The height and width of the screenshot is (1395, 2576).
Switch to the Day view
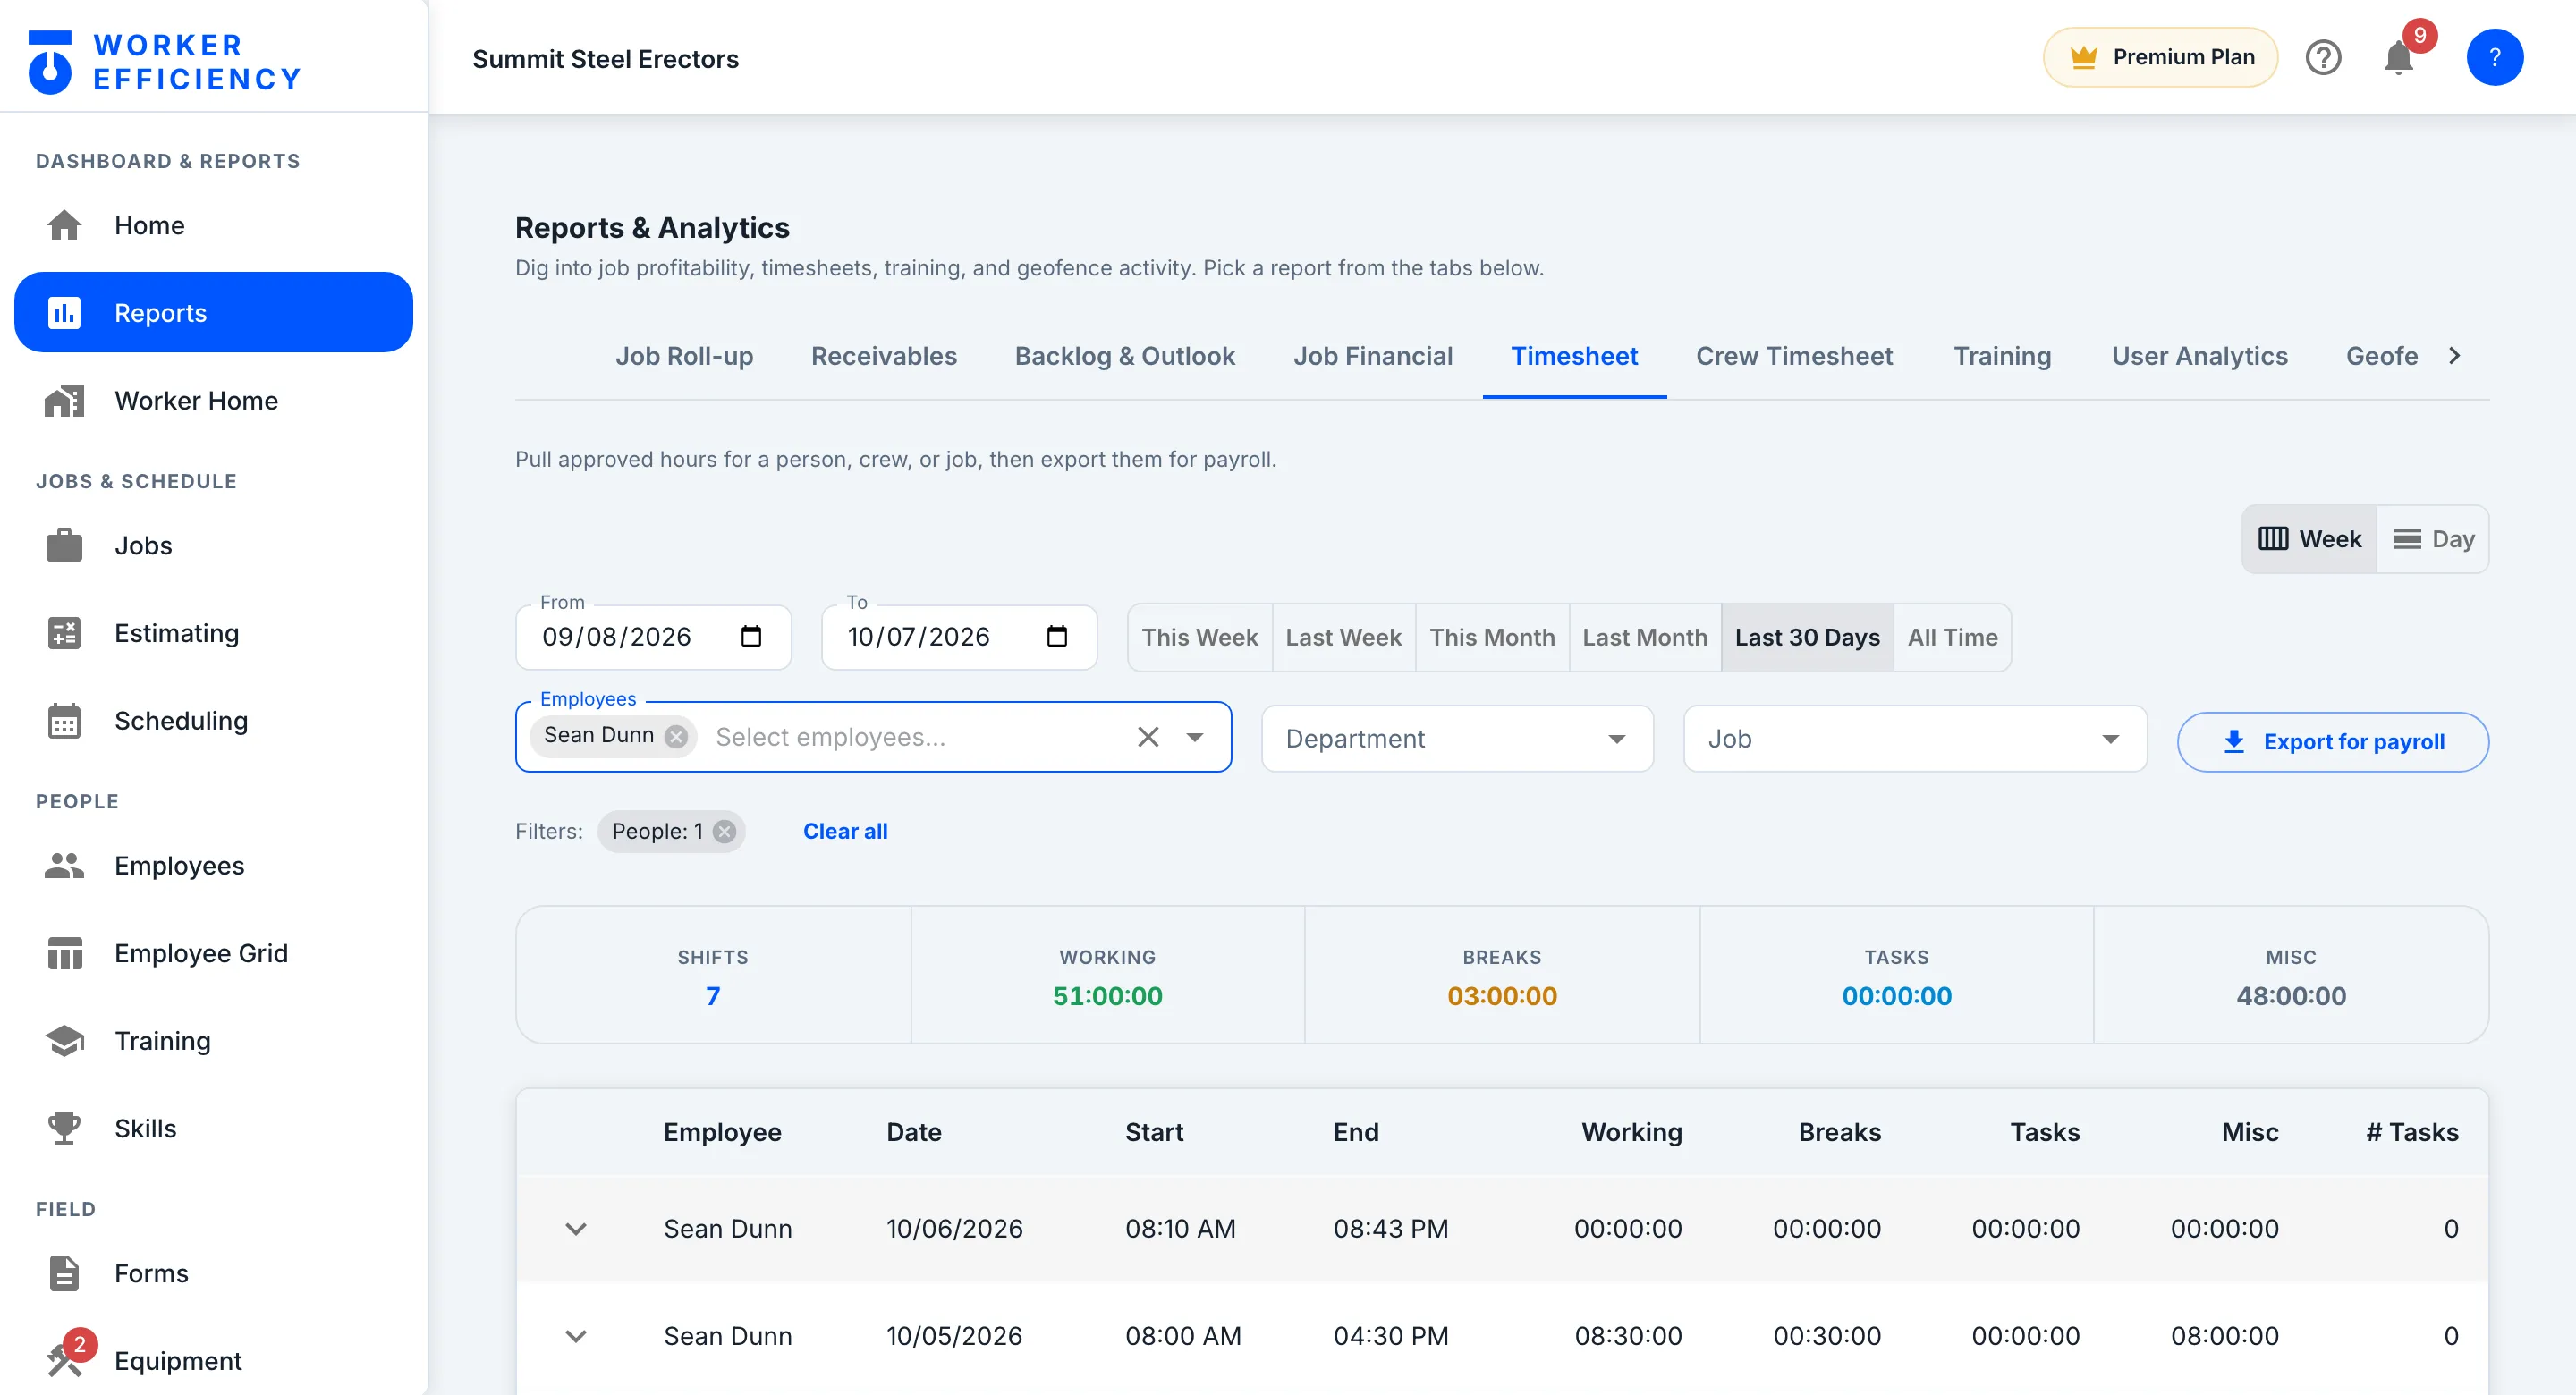[x=2433, y=539]
